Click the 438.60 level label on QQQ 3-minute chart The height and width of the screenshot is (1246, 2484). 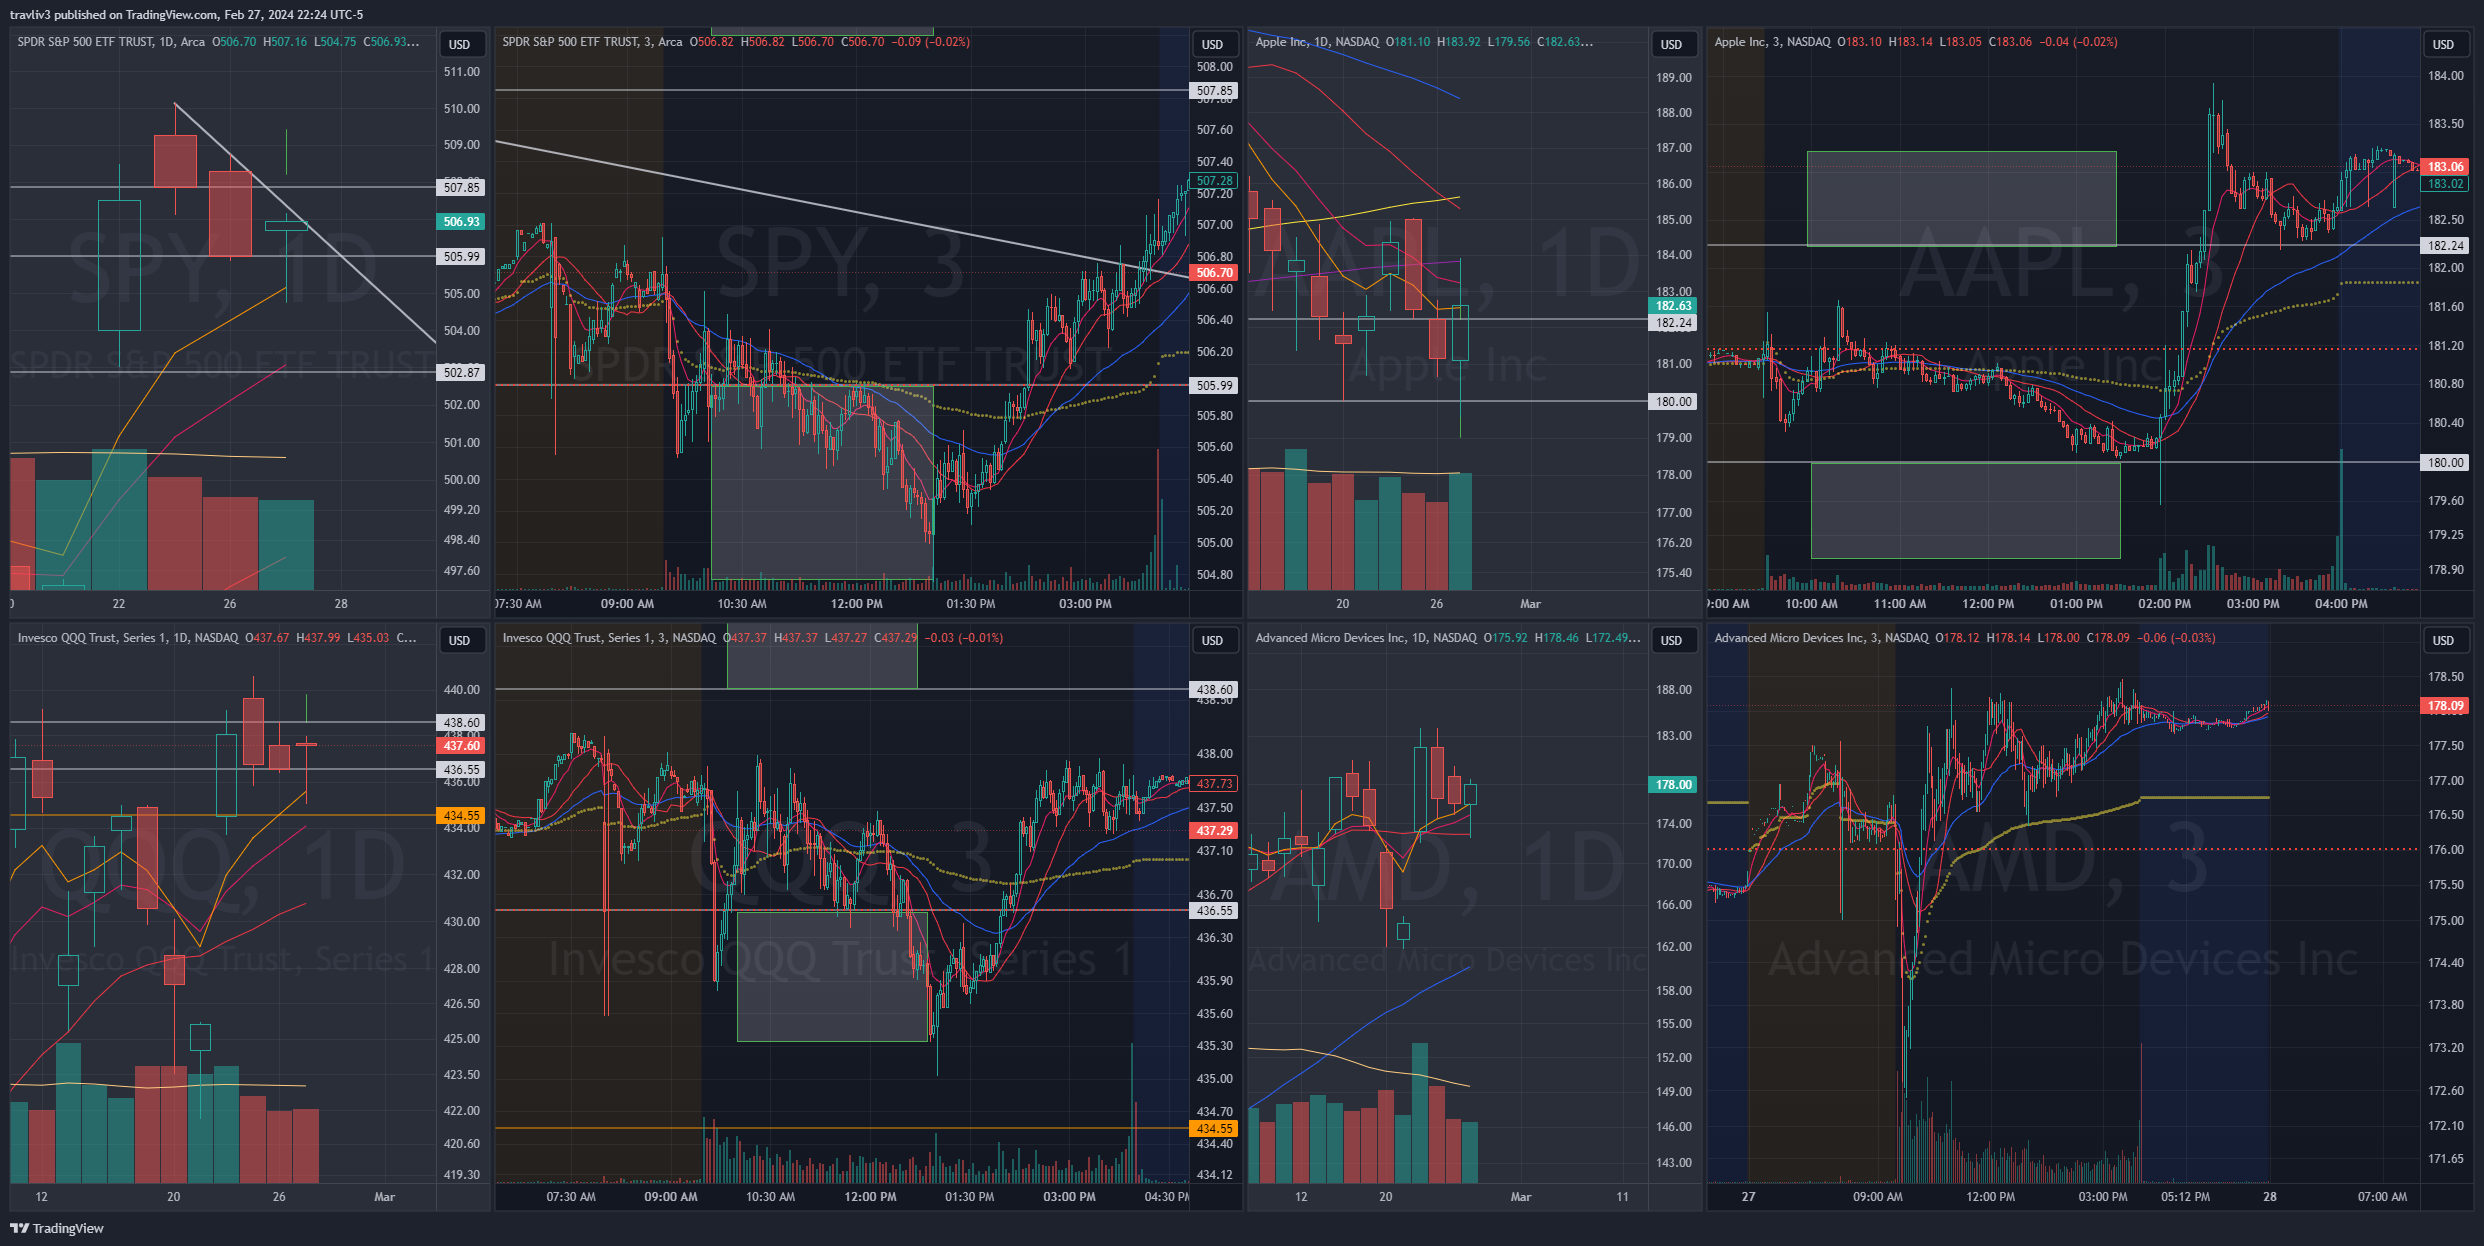(x=1214, y=690)
